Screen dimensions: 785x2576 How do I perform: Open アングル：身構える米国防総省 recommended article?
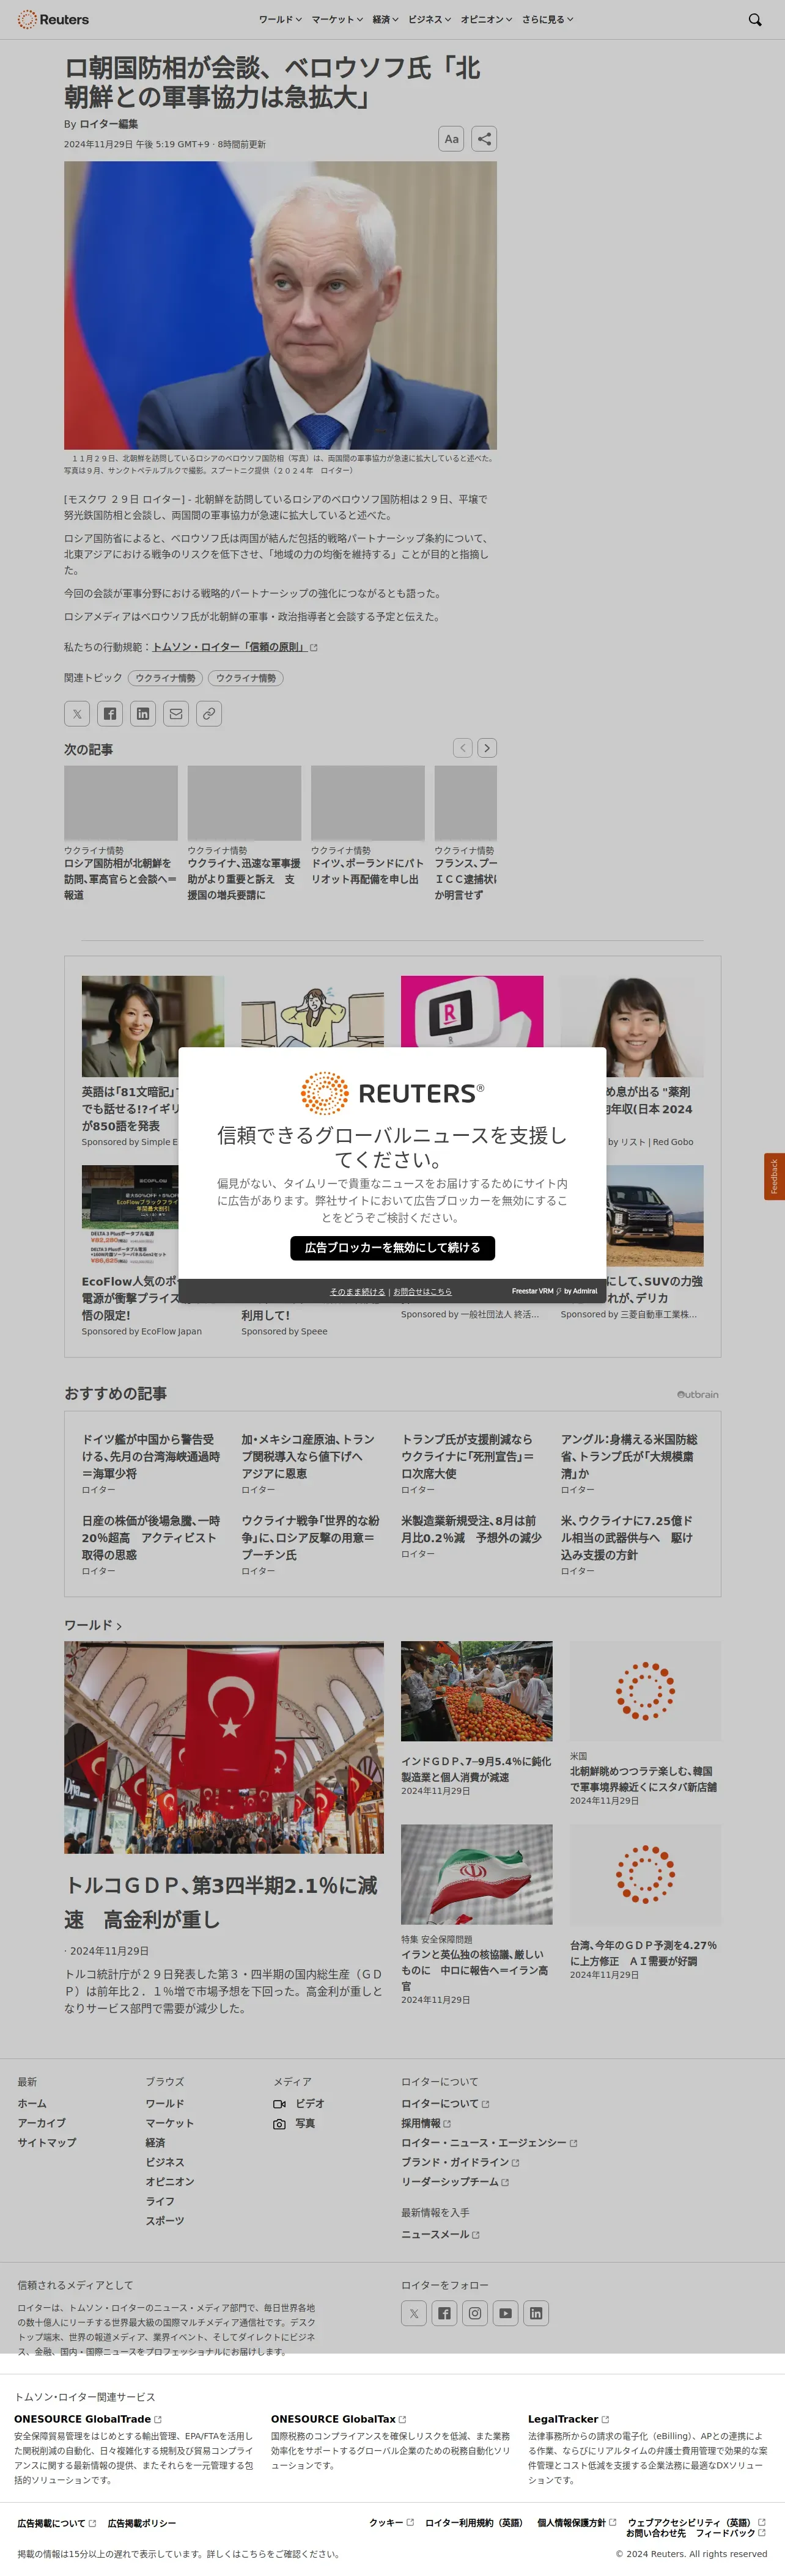point(630,1456)
